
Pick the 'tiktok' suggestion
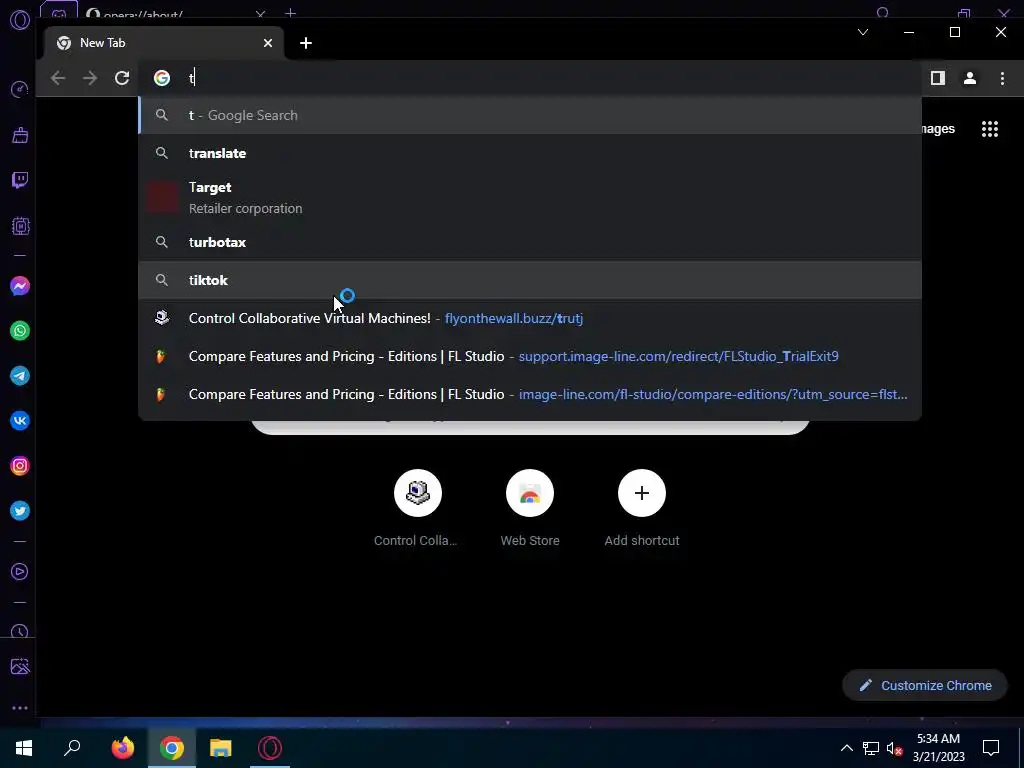530,280
